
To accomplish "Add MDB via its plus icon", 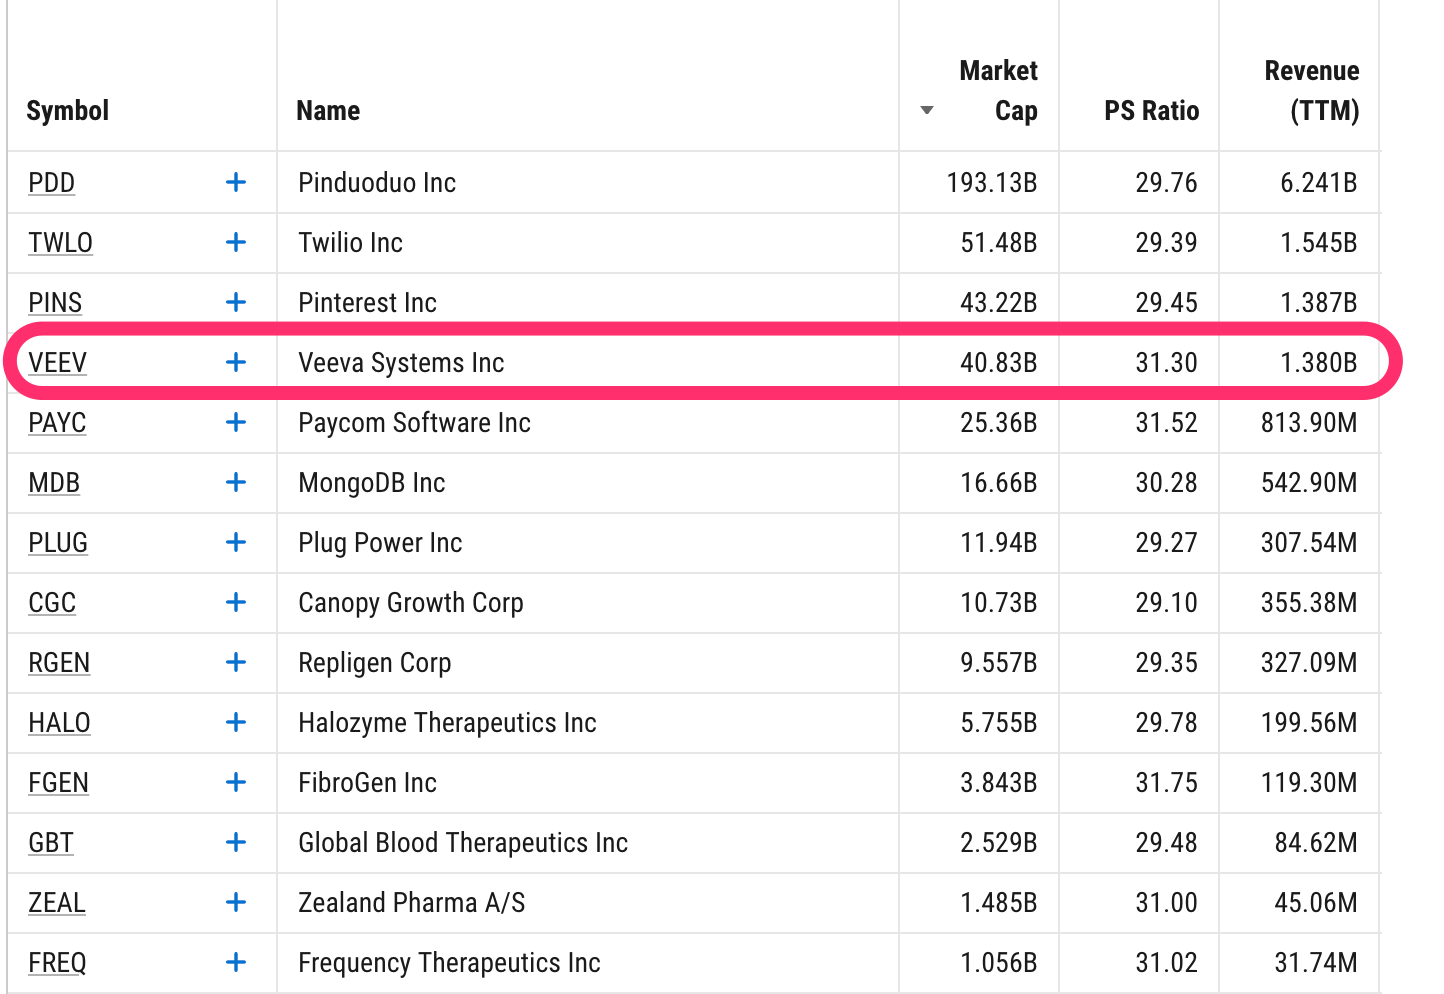I will click(236, 482).
